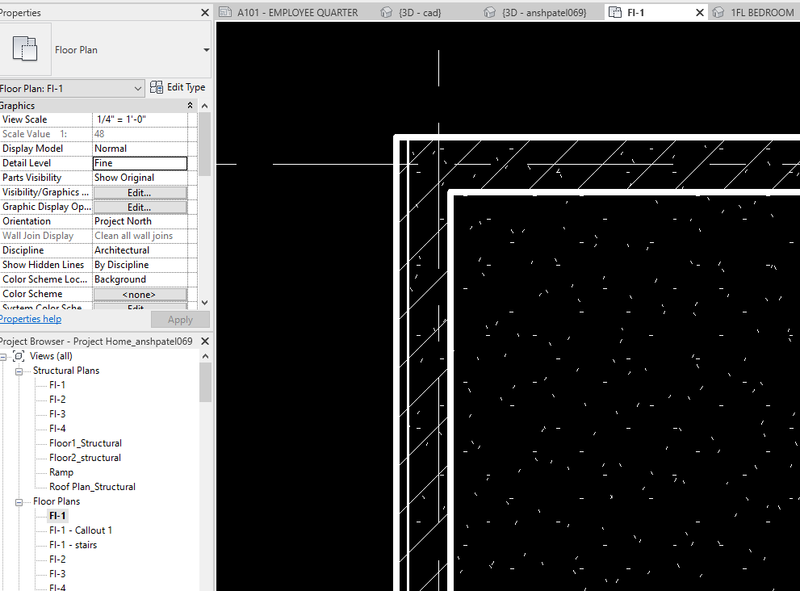Open the Floor Plan: FI-1 selector combo

point(135,87)
